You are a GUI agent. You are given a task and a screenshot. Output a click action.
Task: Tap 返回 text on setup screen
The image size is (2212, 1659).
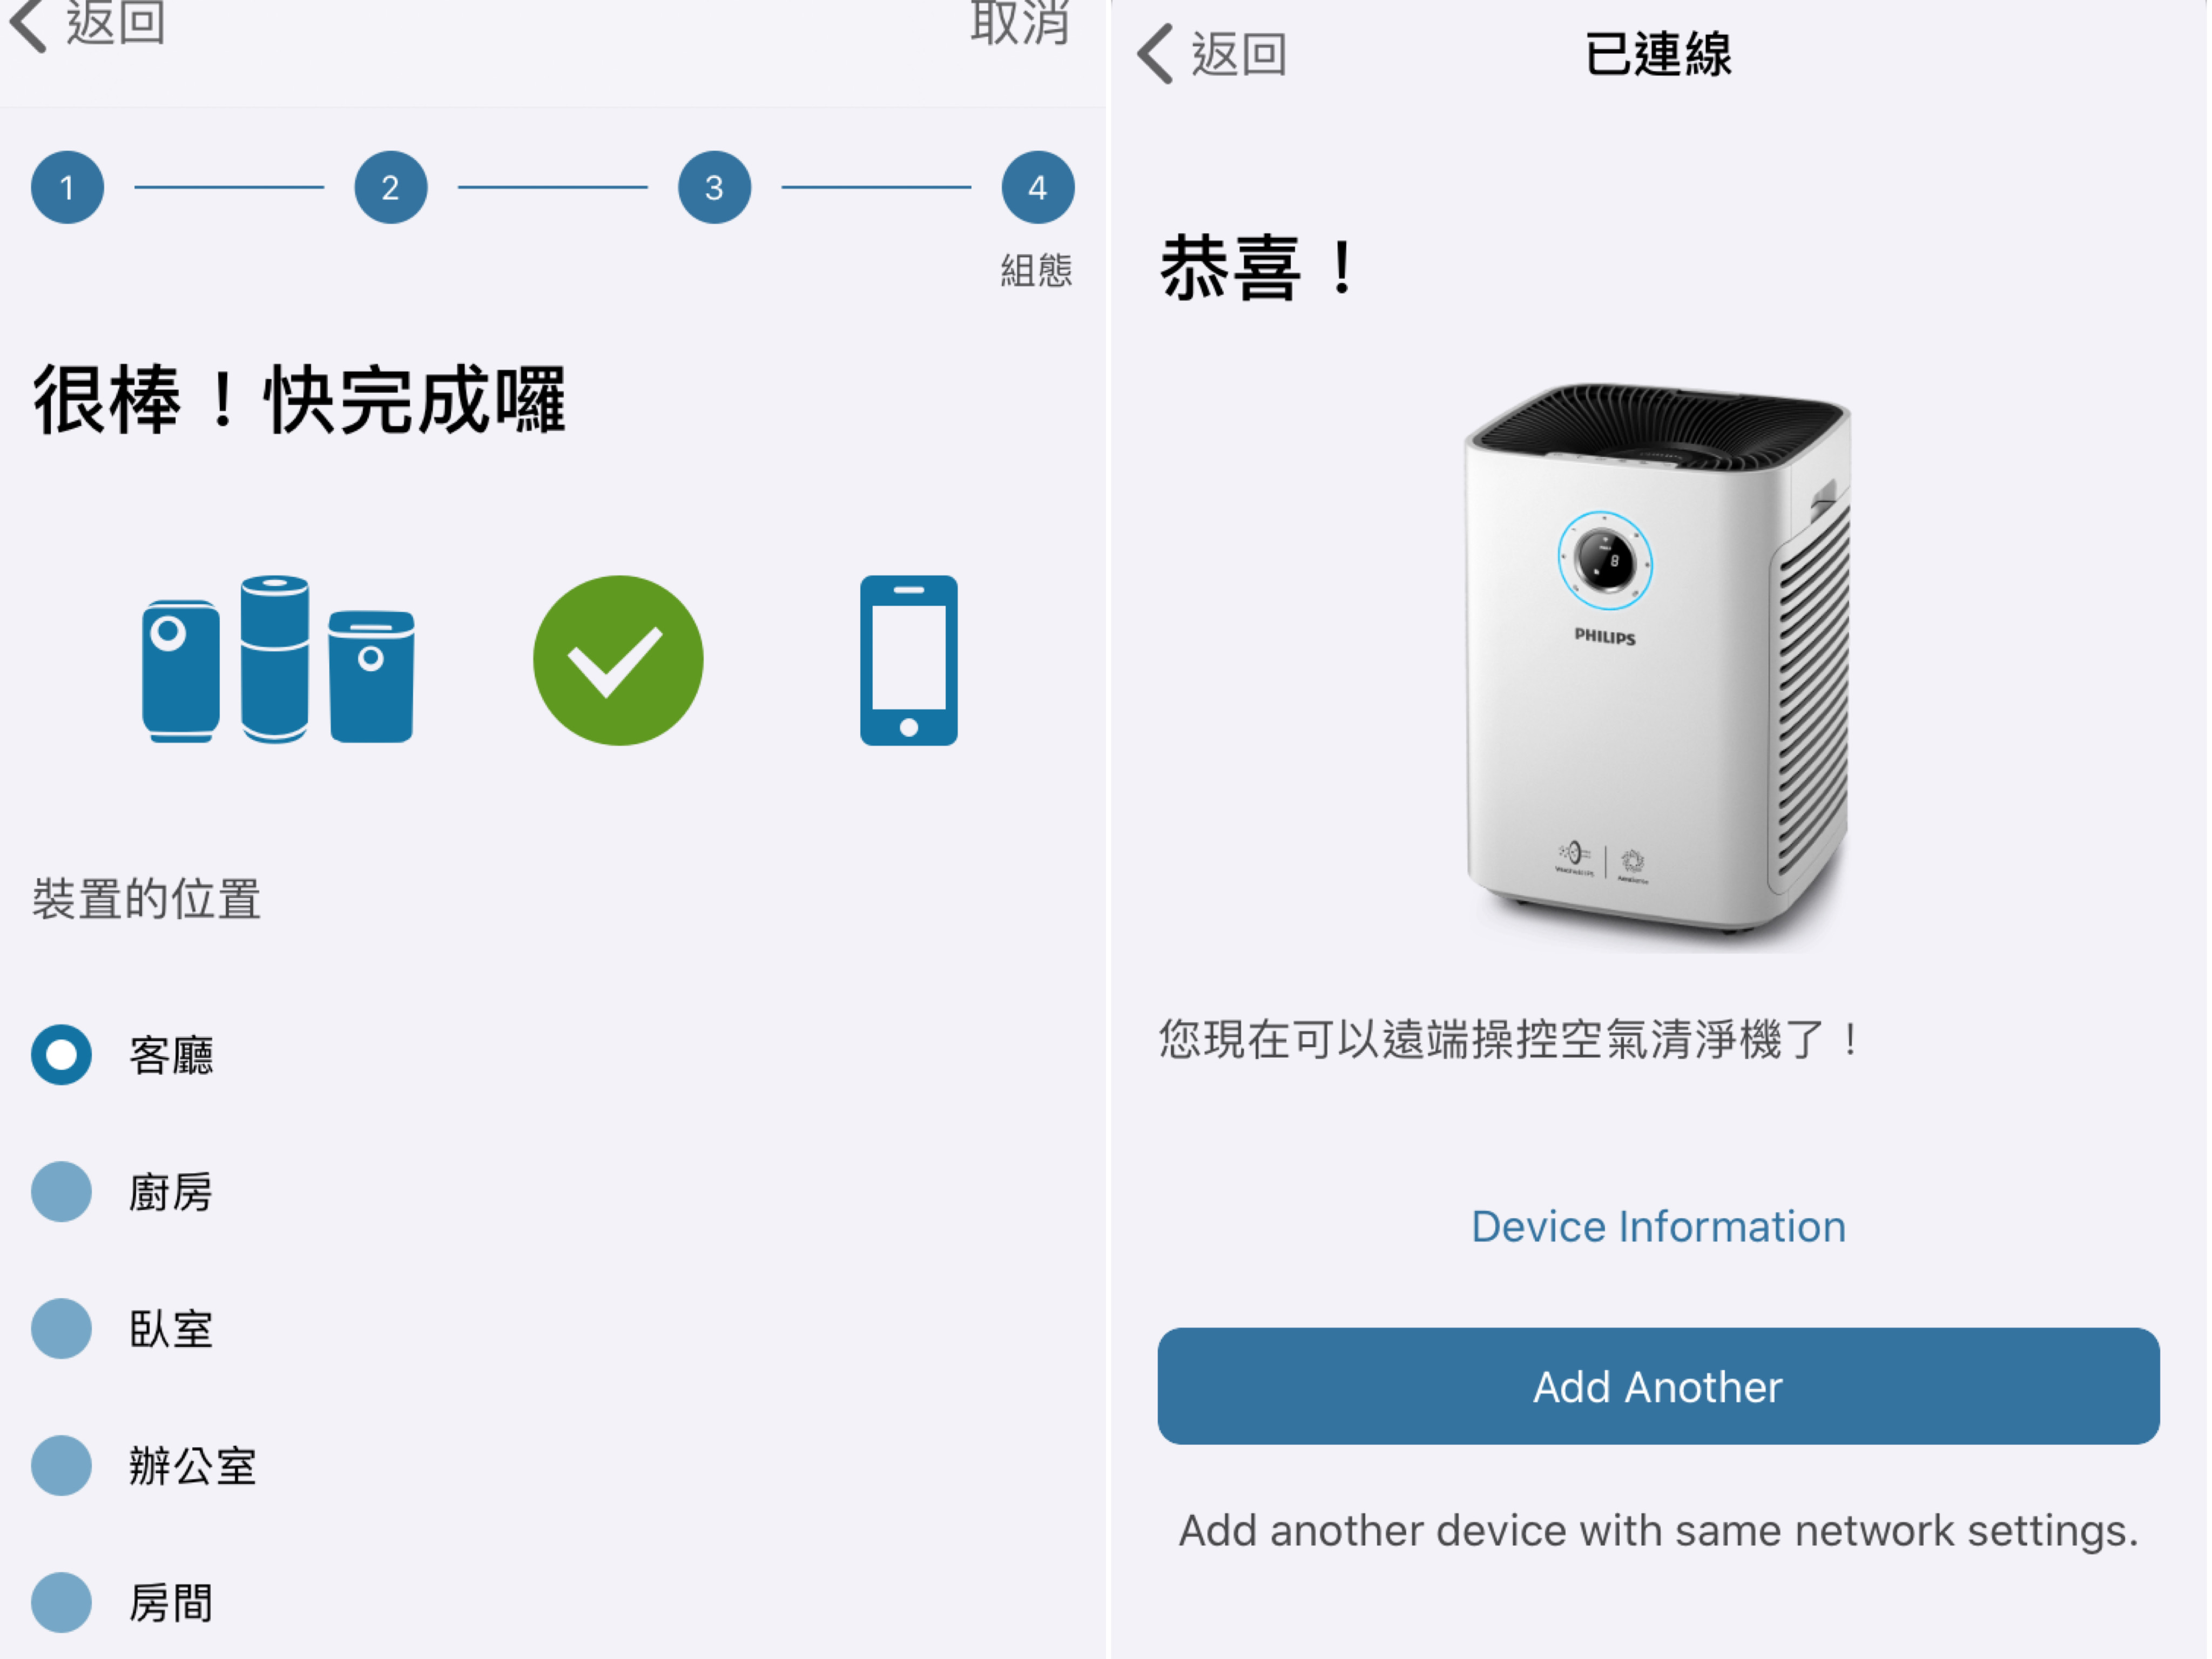point(115,22)
